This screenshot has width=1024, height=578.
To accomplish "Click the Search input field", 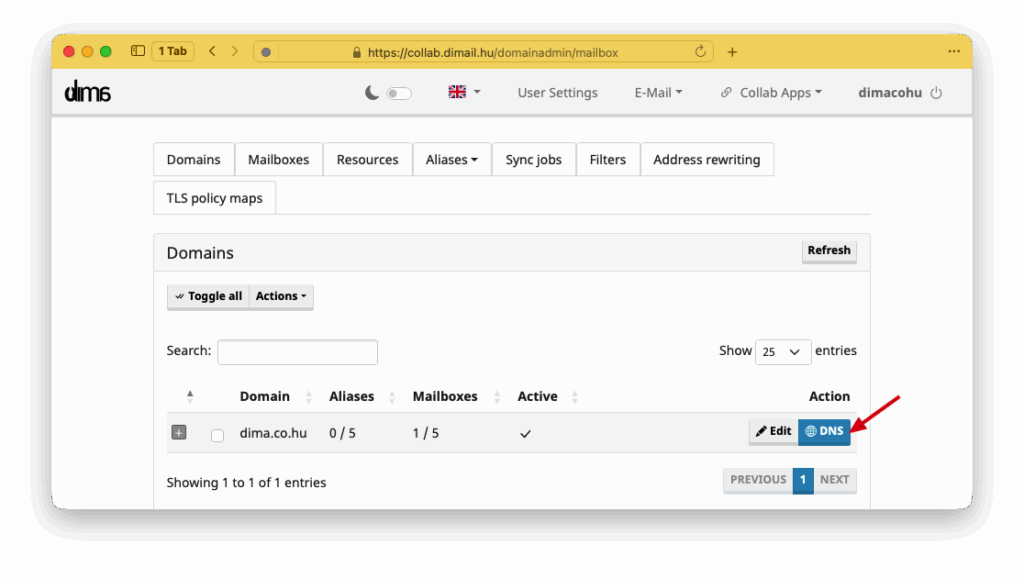I will coord(297,352).
